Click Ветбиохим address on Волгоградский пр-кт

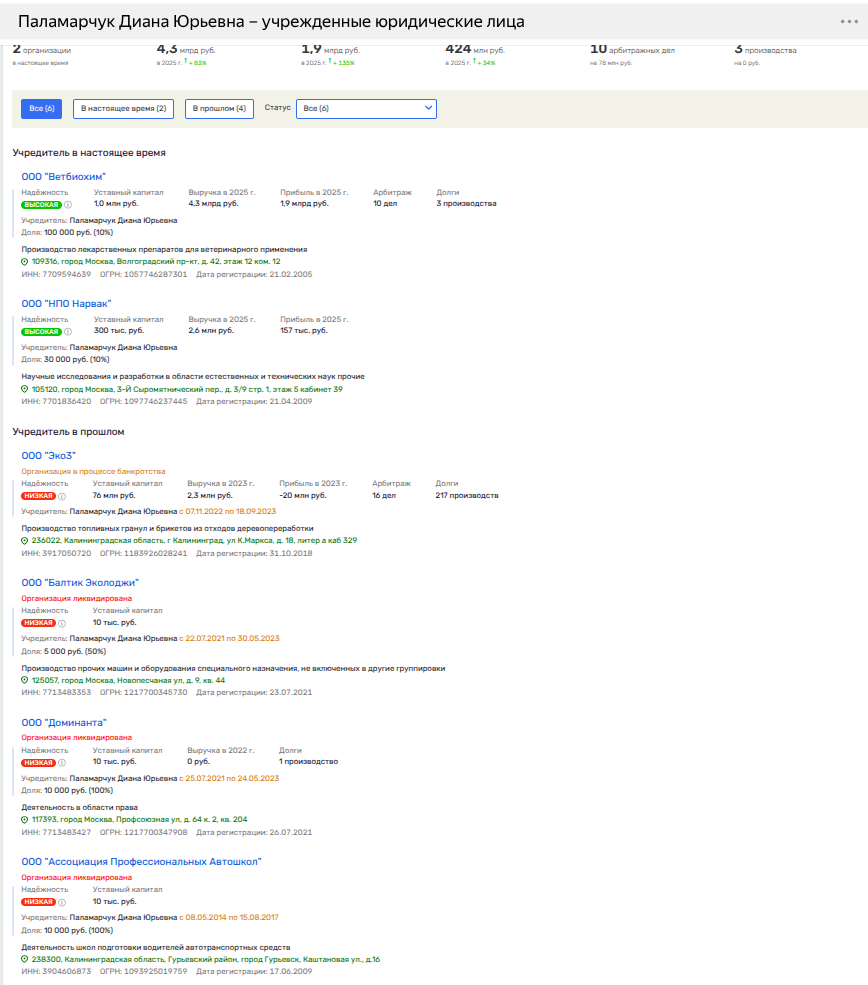156,261
